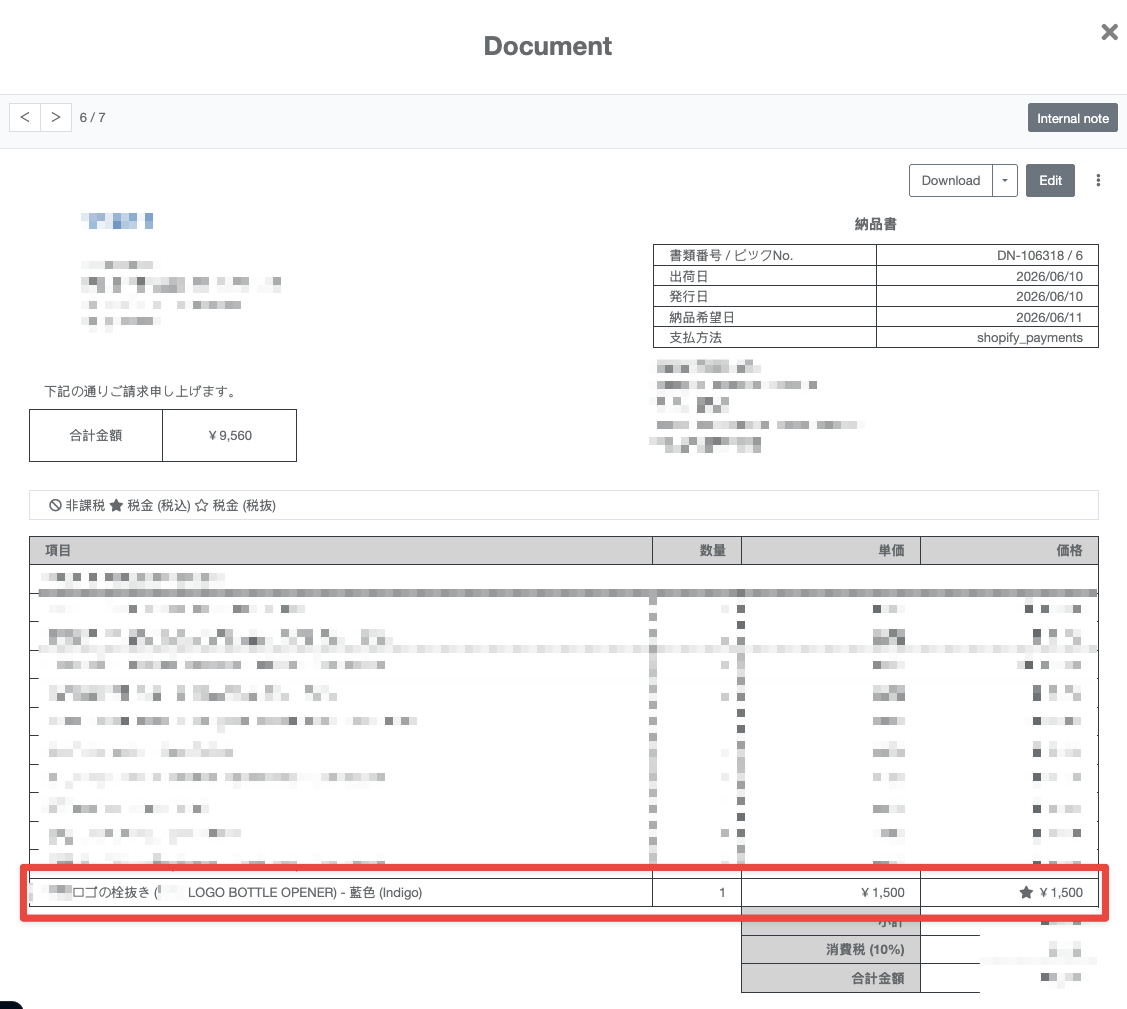Click the 出荷日 date 2026/06/10
This screenshot has height=1009, width=1127.
coord(1049,276)
